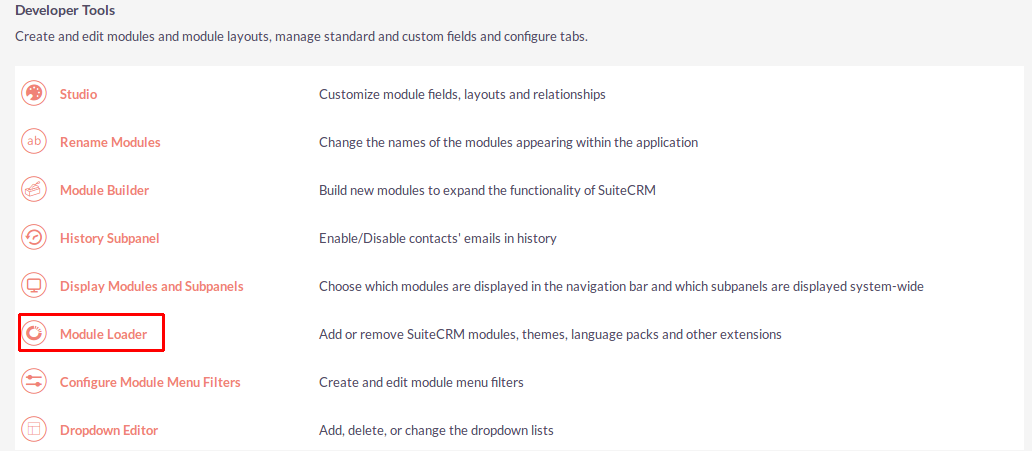Open Display Modules and Subpanels link
This screenshot has height=451, width=1032.
[152, 286]
